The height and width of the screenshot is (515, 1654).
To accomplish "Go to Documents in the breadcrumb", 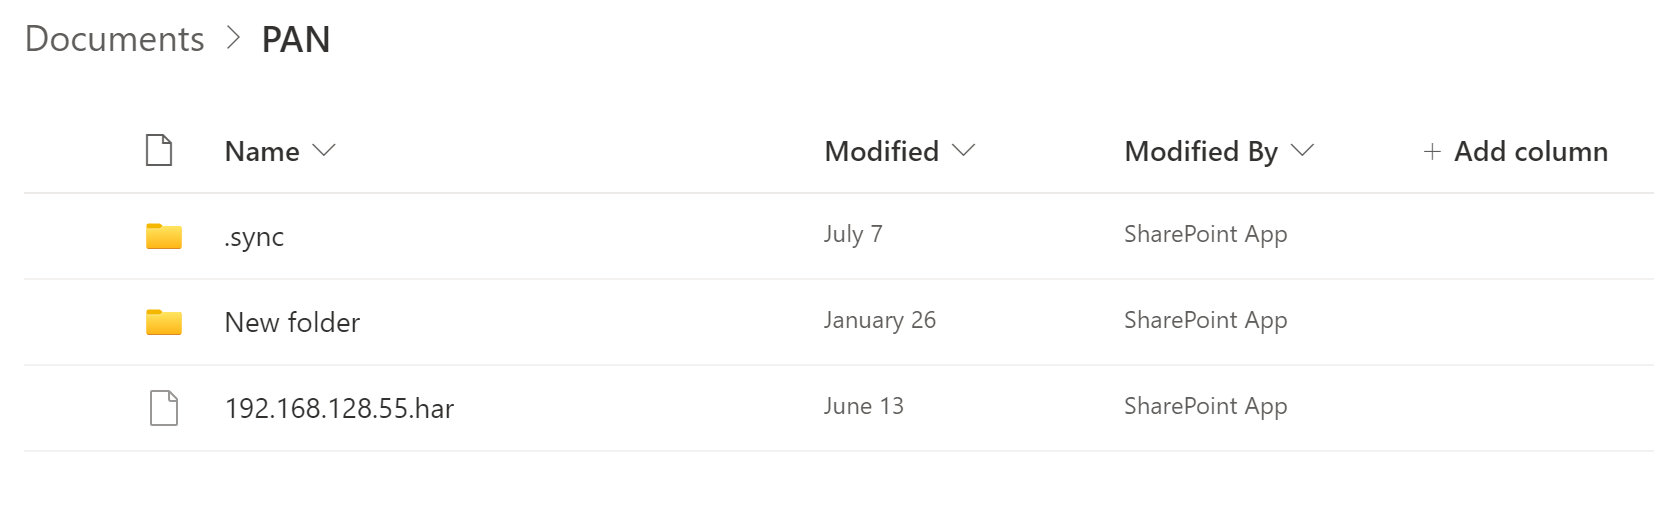I will pyautogui.click(x=114, y=39).
